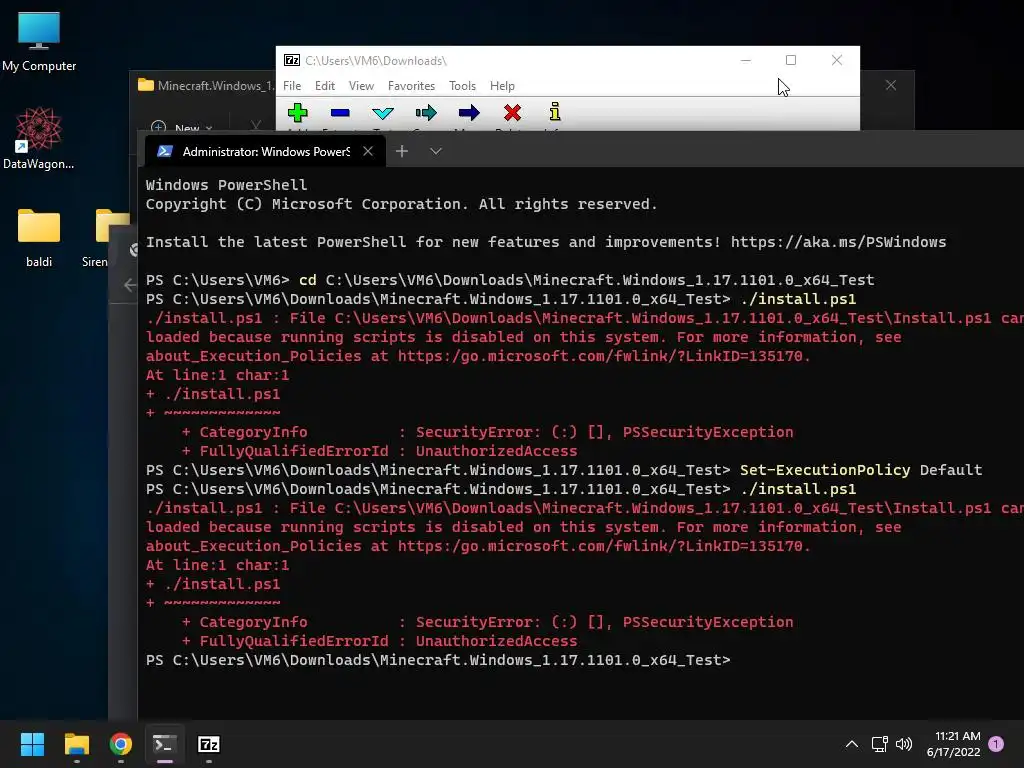Open the Edit menu in 7-Zip
The height and width of the screenshot is (768, 1024).
coord(325,86)
